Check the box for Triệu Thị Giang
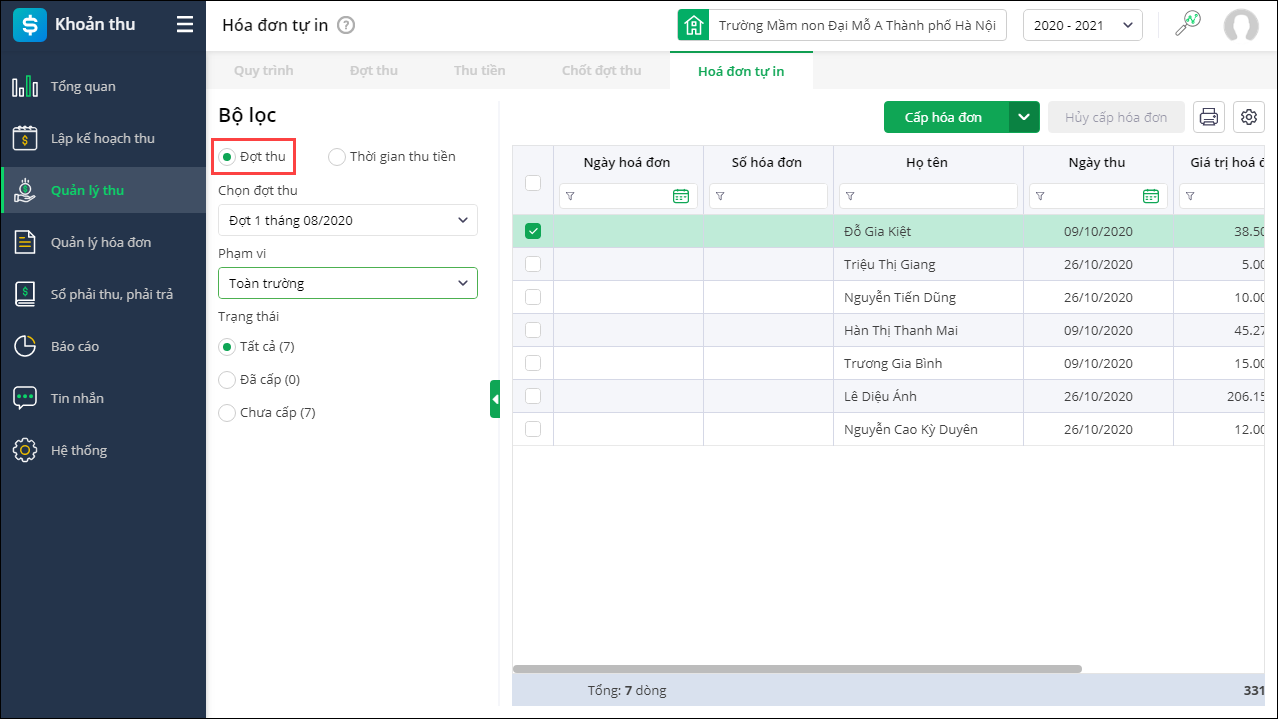 coord(533,265)
